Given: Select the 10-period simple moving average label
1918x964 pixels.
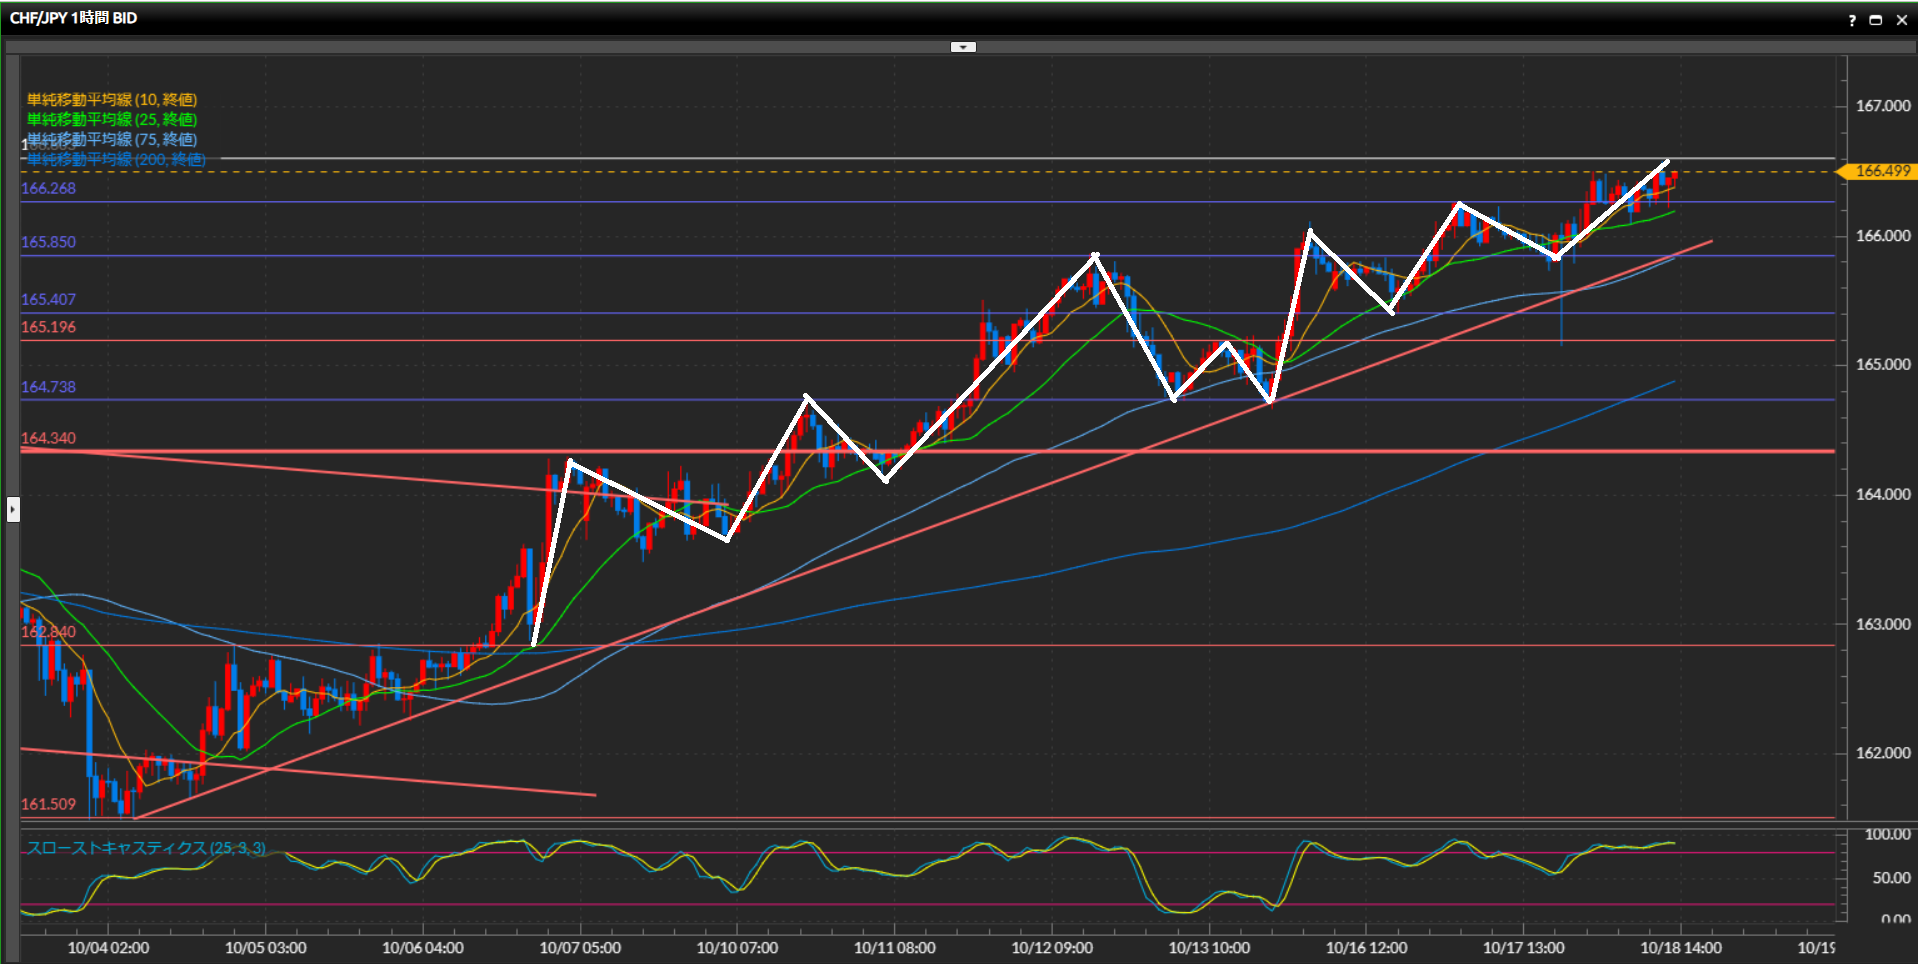Looking at the screenshot, I should pyautogui.click(x=112, y=100).
